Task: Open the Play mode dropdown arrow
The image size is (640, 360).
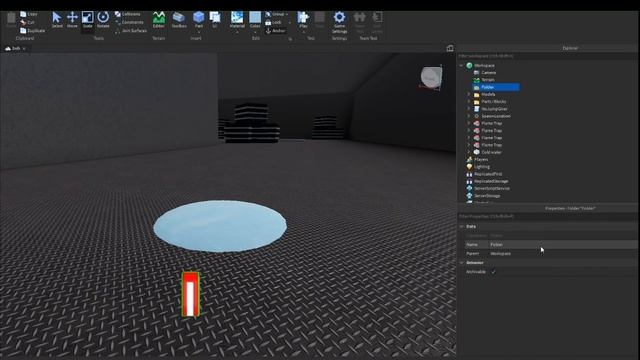Action: [x=303, y=32]
